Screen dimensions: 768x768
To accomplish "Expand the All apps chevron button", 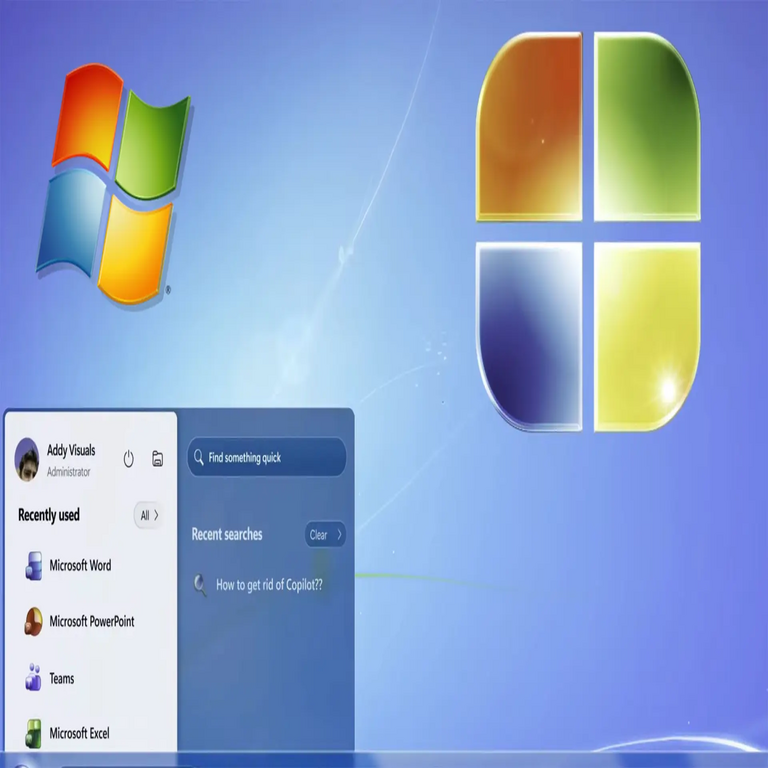I will (x=148, y=515).
